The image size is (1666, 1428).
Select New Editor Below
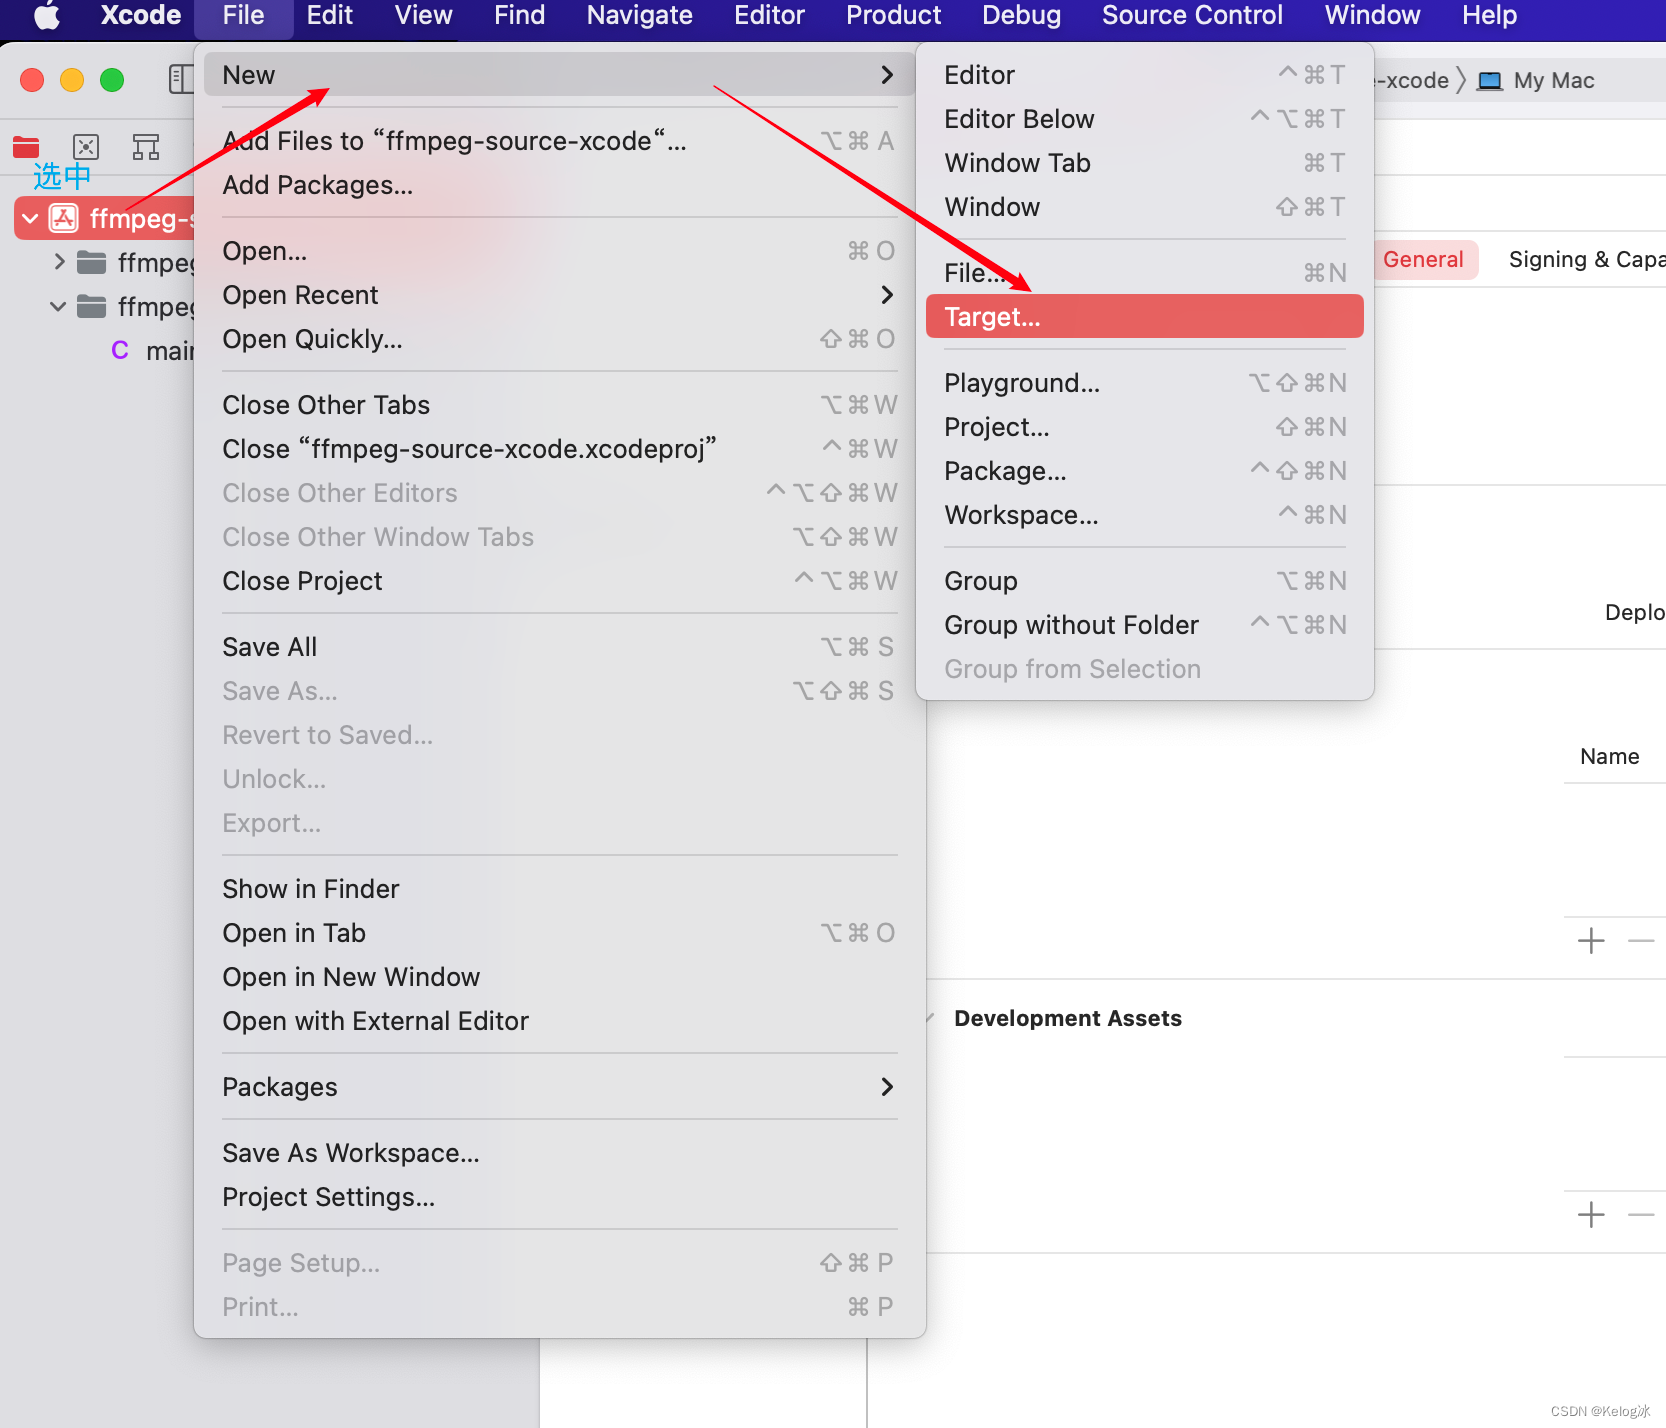tap(1145, 119)
